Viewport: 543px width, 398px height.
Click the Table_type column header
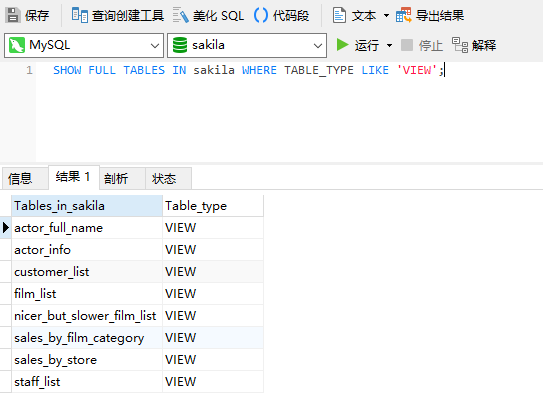(x=213, y=206)
